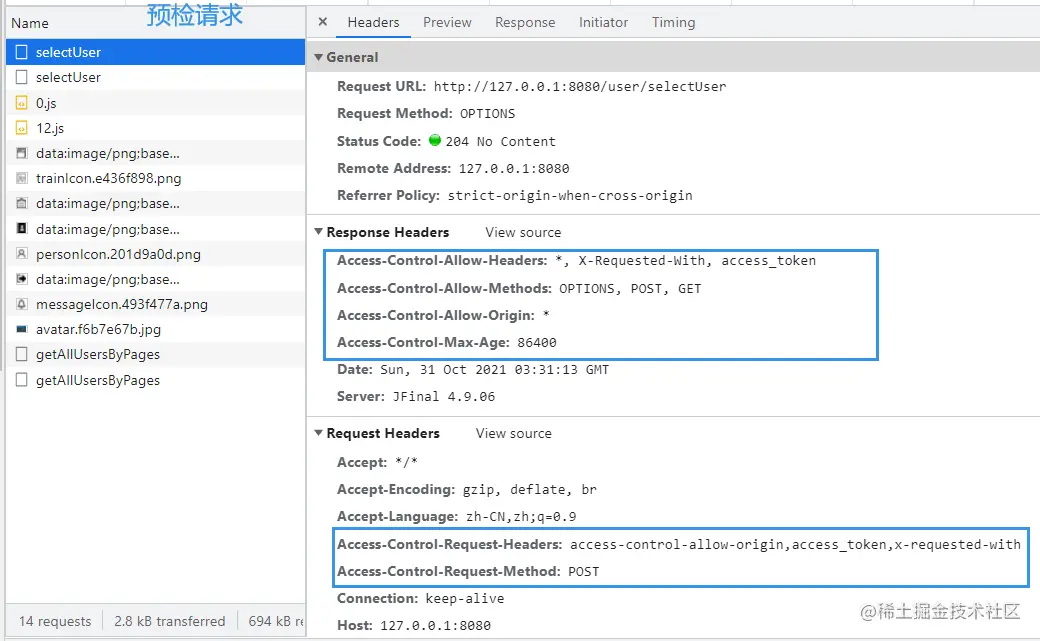The image size is (1040, 641).
Task: Open the Timing tab
Action: click(673, 23)
